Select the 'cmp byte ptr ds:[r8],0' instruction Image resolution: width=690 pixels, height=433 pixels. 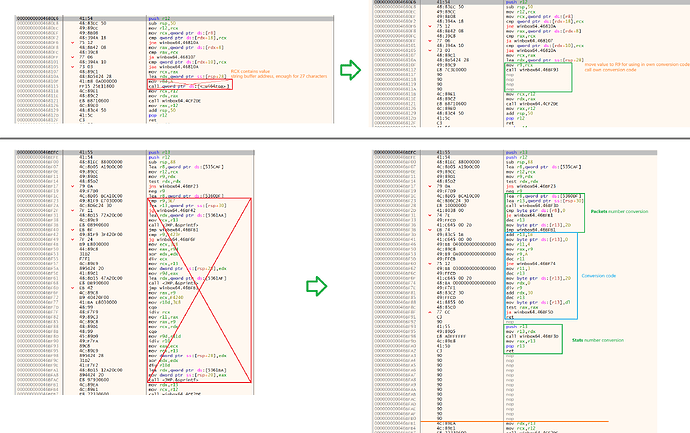(x=536, y=210)
